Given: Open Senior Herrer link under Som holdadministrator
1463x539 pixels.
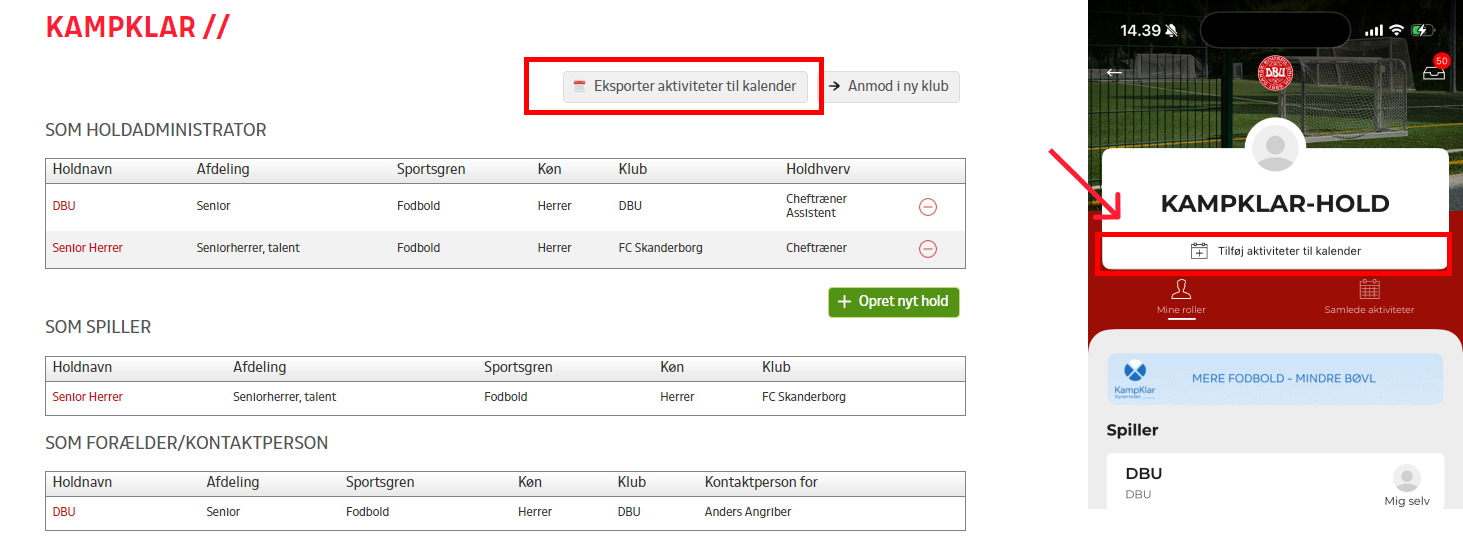Looking at the screenshot, I should [88, 248].
